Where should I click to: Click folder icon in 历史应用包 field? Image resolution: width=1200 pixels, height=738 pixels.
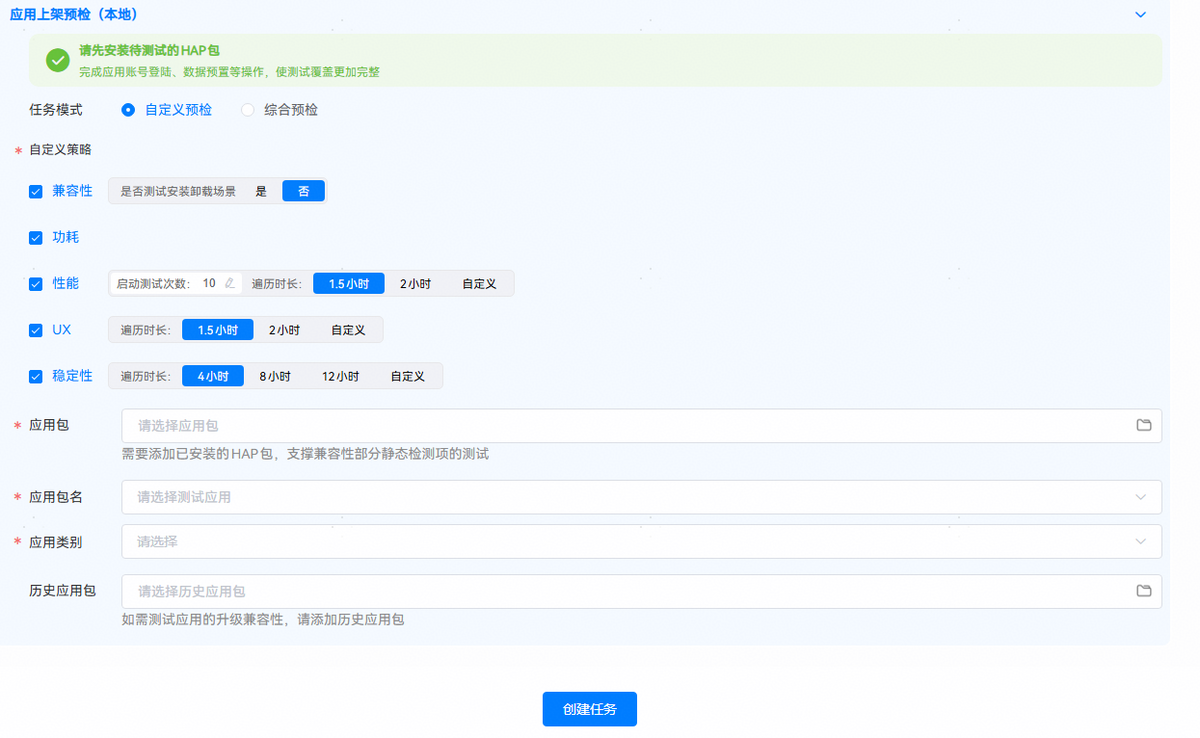click(1144, 591)
